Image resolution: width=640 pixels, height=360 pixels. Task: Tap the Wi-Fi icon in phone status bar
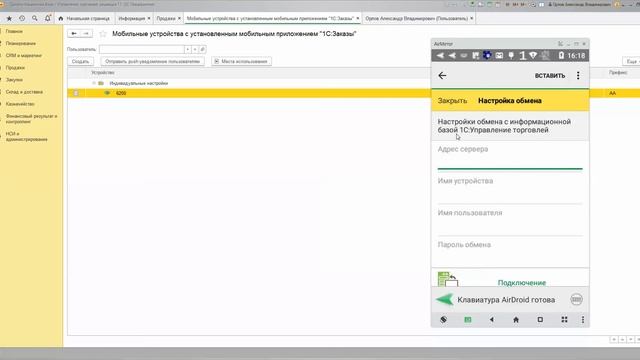point(533,56)
